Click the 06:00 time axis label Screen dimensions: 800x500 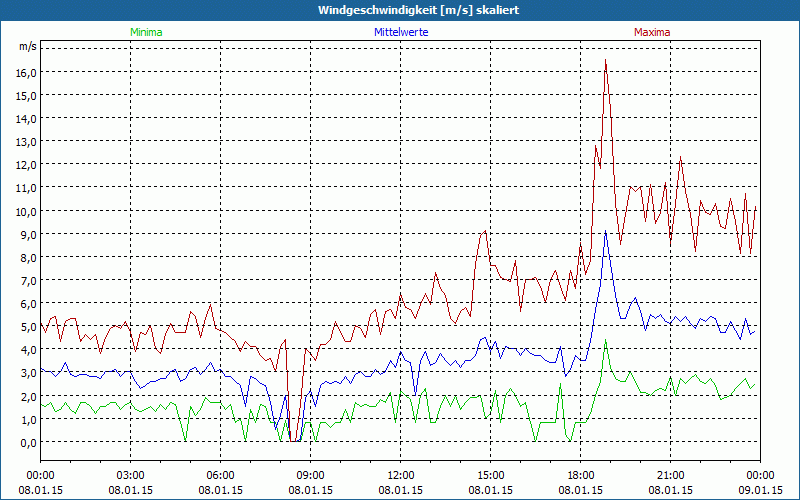click(220, 475)
